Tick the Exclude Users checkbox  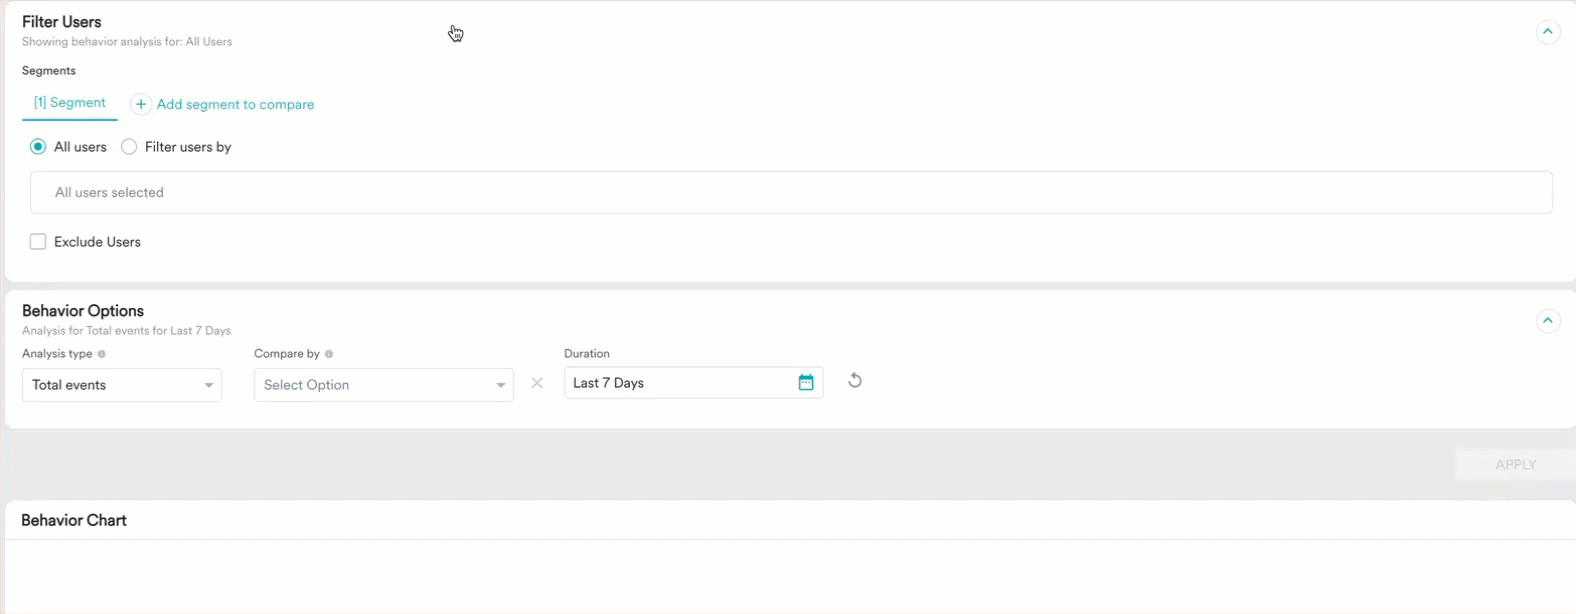38,242
